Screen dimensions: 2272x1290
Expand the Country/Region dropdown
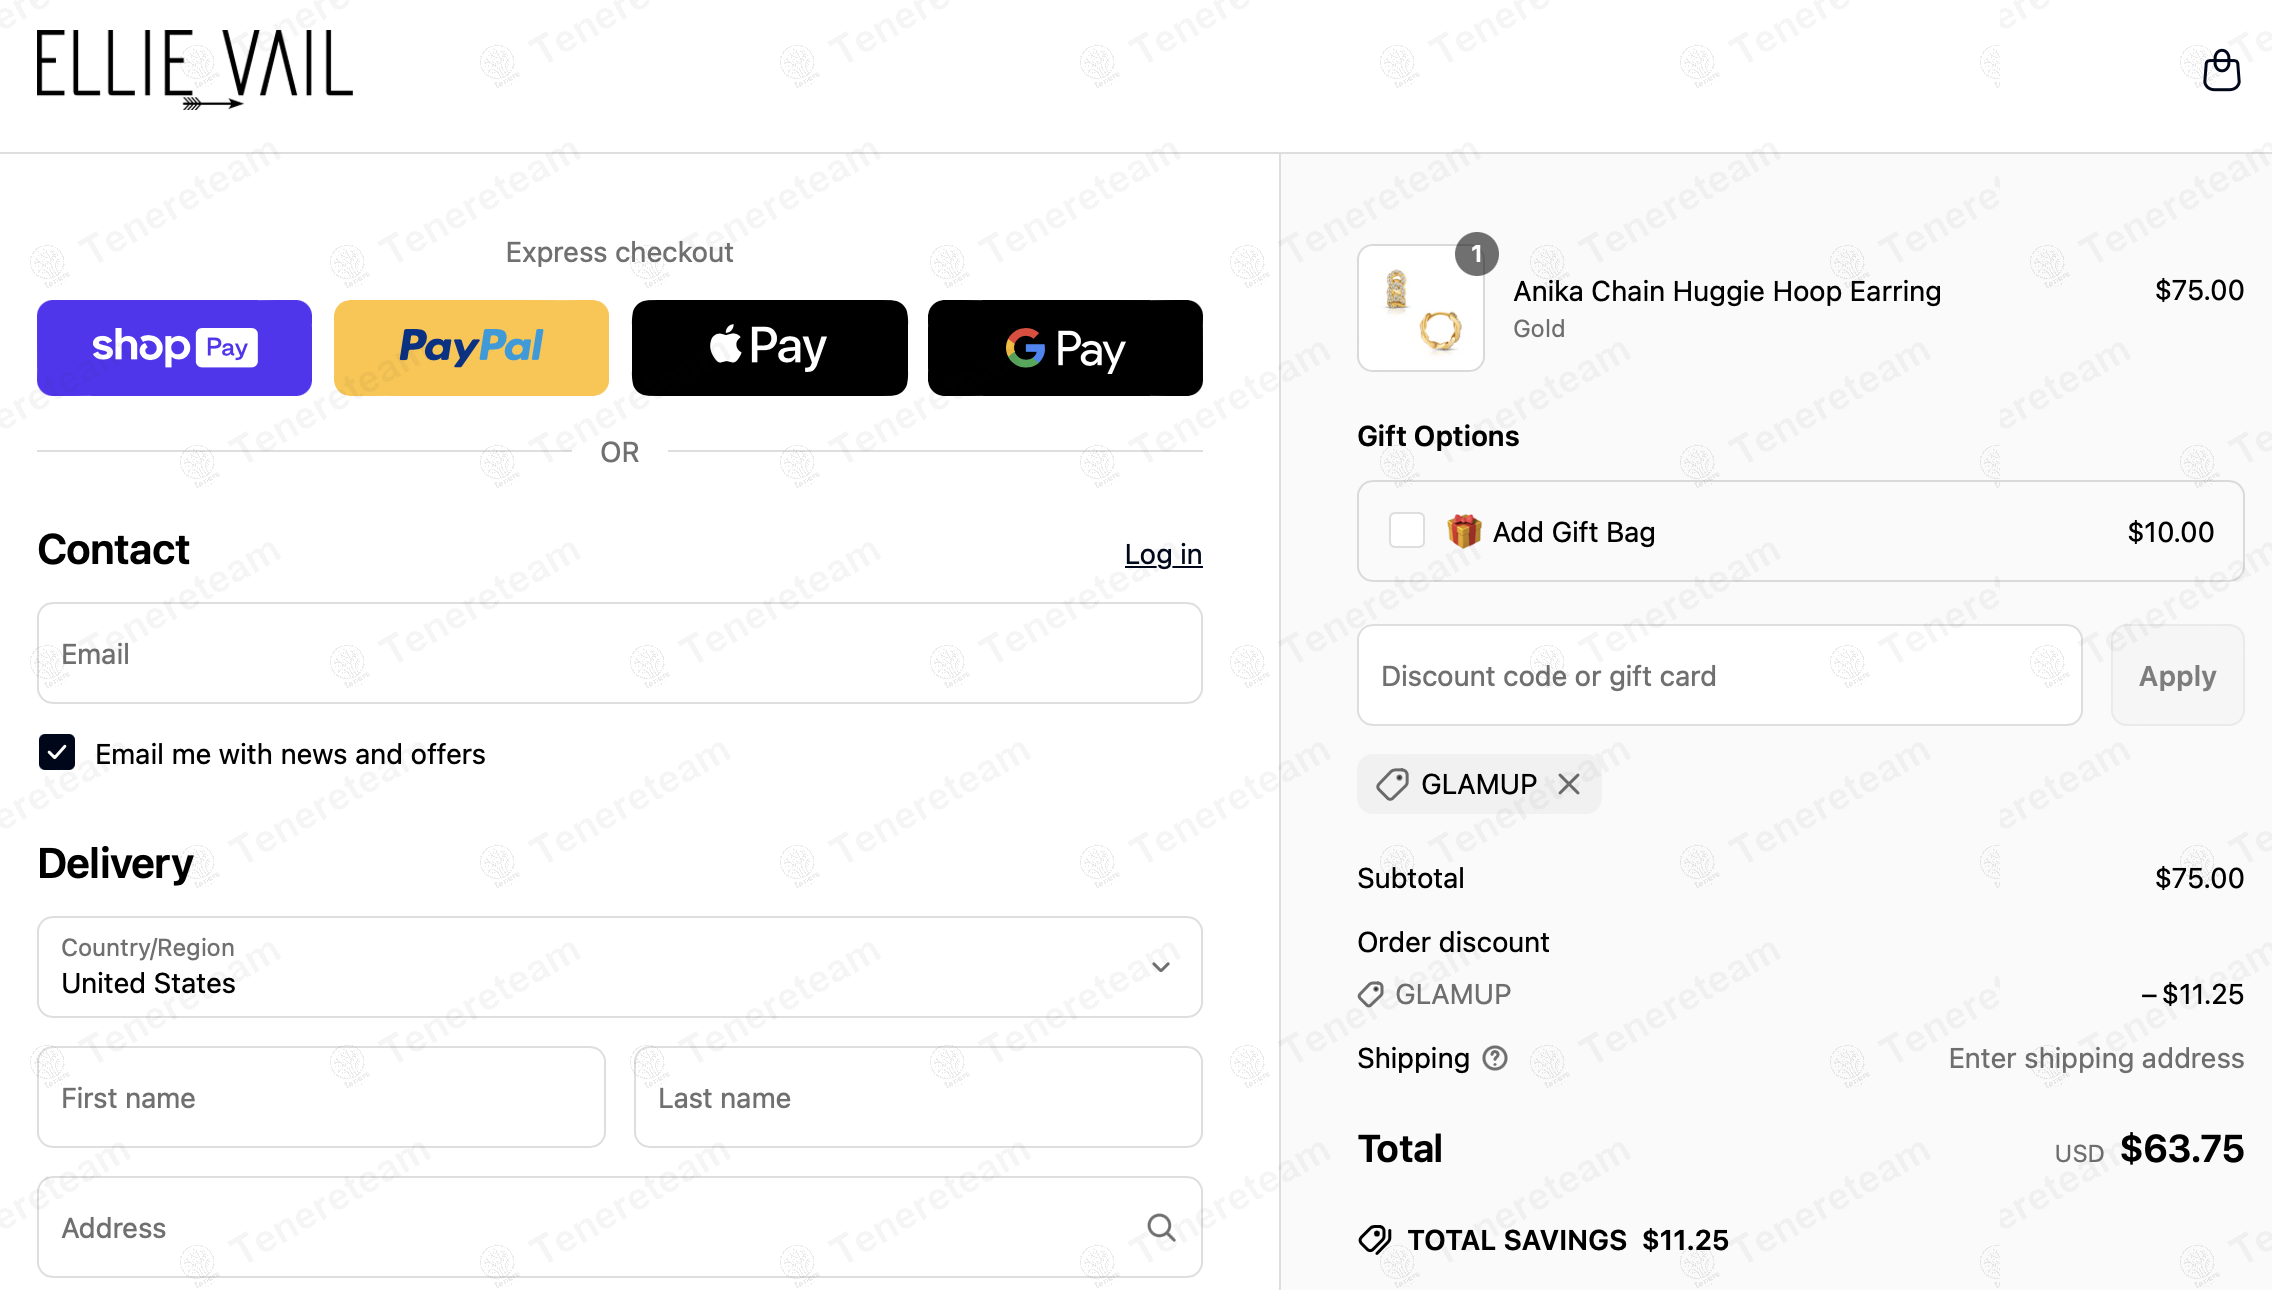point(620,967)
